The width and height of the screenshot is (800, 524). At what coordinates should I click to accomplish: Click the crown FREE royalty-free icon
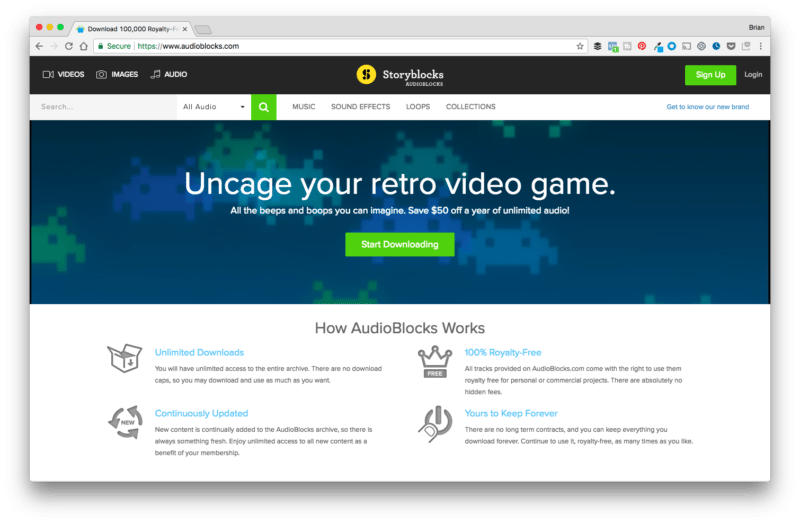pos(435,362)
